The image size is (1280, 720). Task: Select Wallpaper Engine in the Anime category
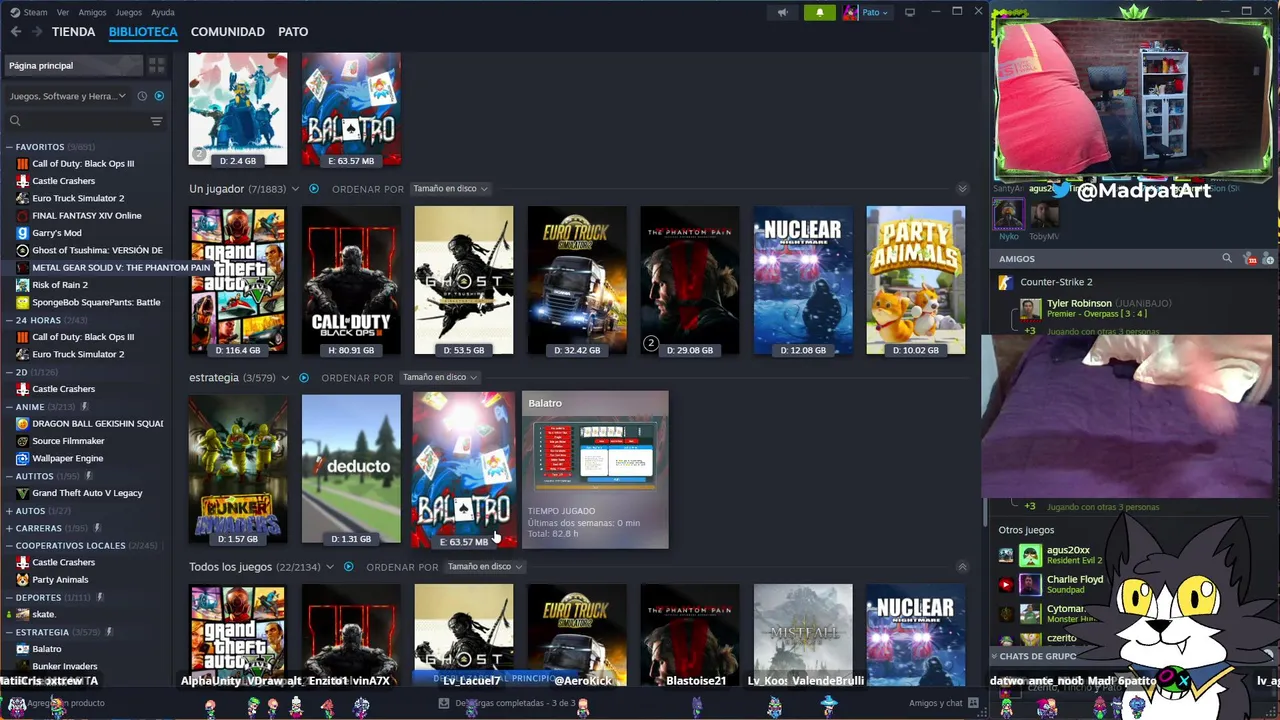pyautogui.click(x=67, y=458)
